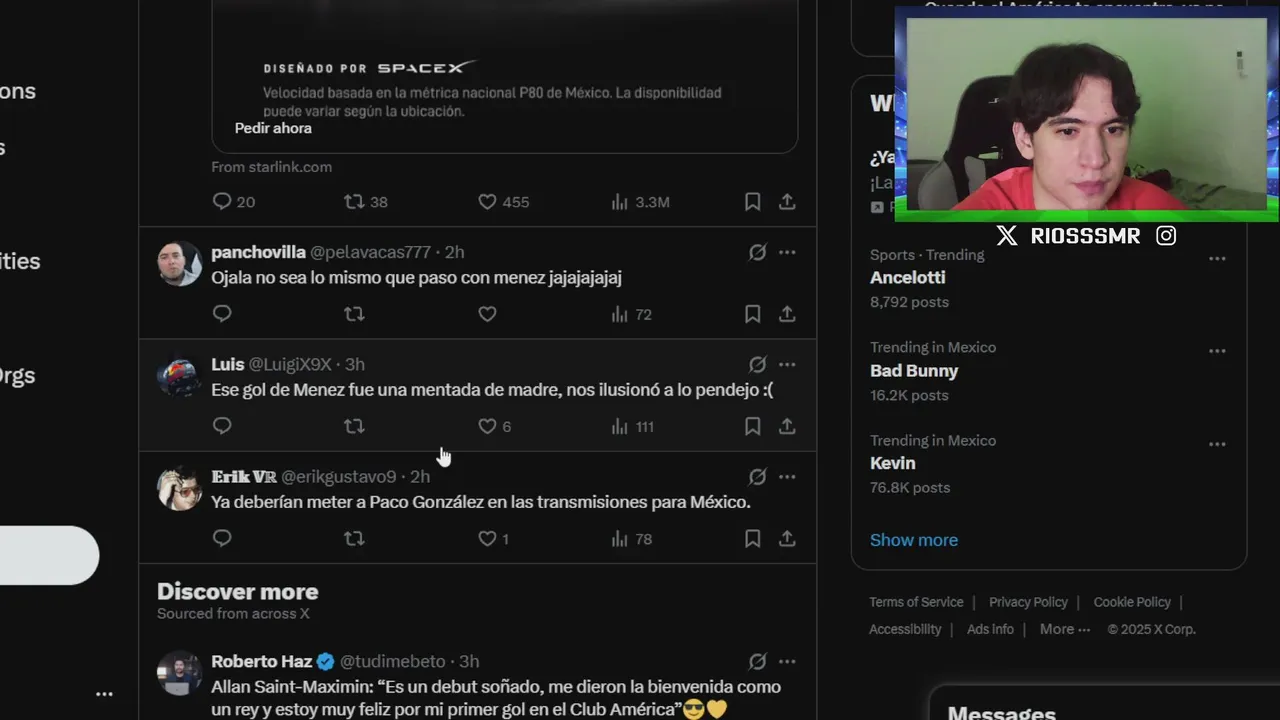Open more options on Bad Bunny trend

(1217, 351)
